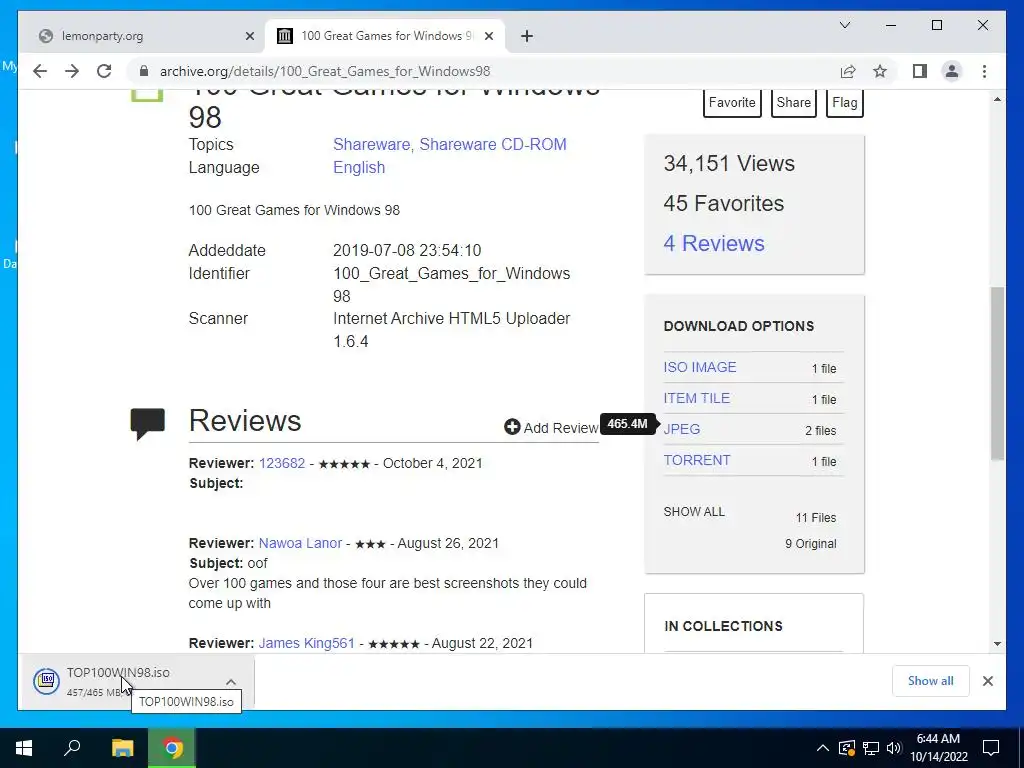The height and width of the screenshot is (768, 1024).
Task: Click the lock icon in address bar
Action: pyautogui.click(x=144, y=71)
